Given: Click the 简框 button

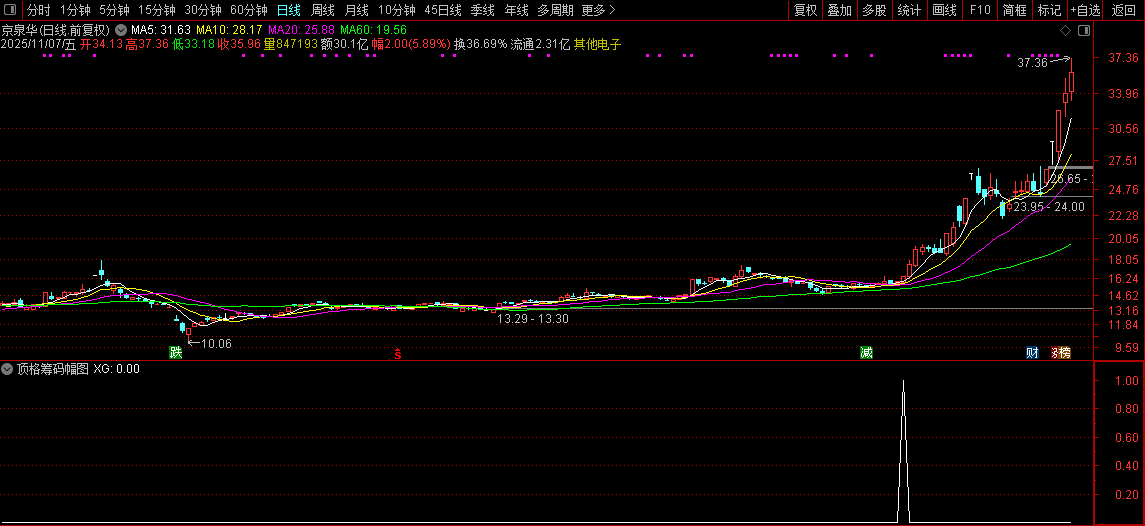Looking at the screenshot, I should 1014,10.
